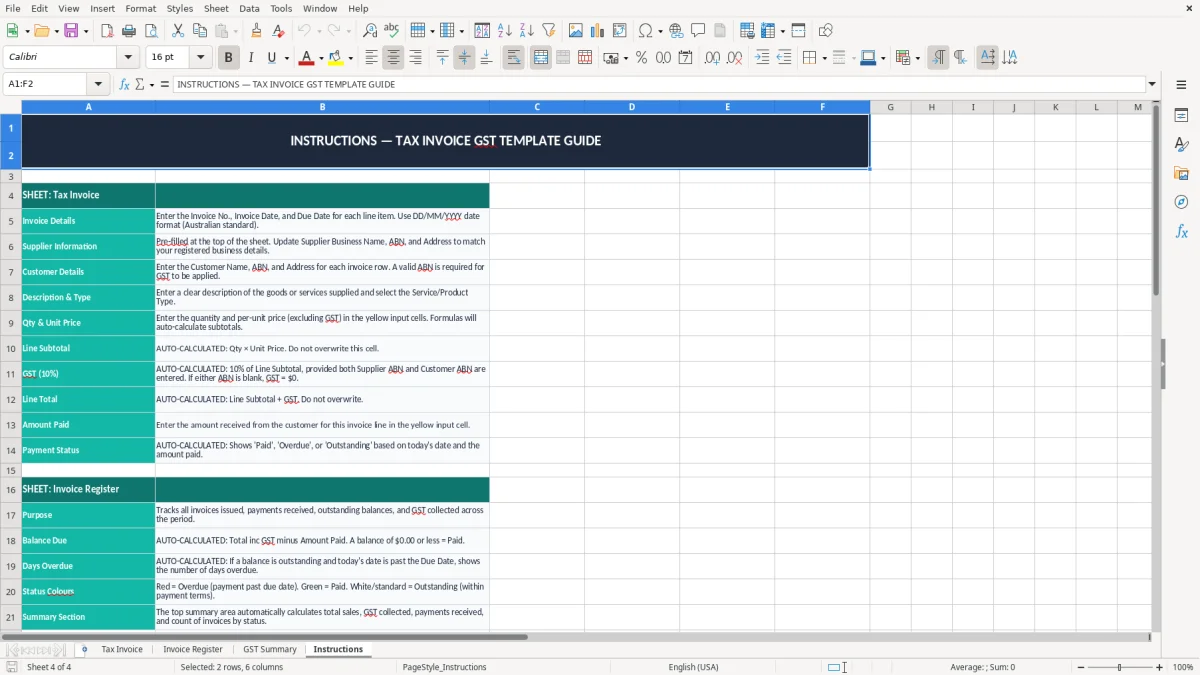The width and height of the screenshot is (1200, 675).
Task: Toggle Center Vertically alignment
Action: (464, 58)
